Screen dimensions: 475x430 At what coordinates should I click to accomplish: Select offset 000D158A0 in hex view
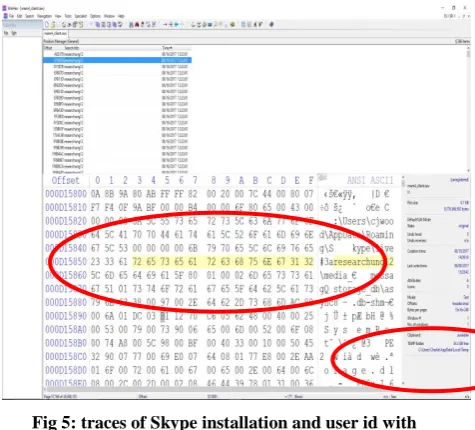point(66,330)
